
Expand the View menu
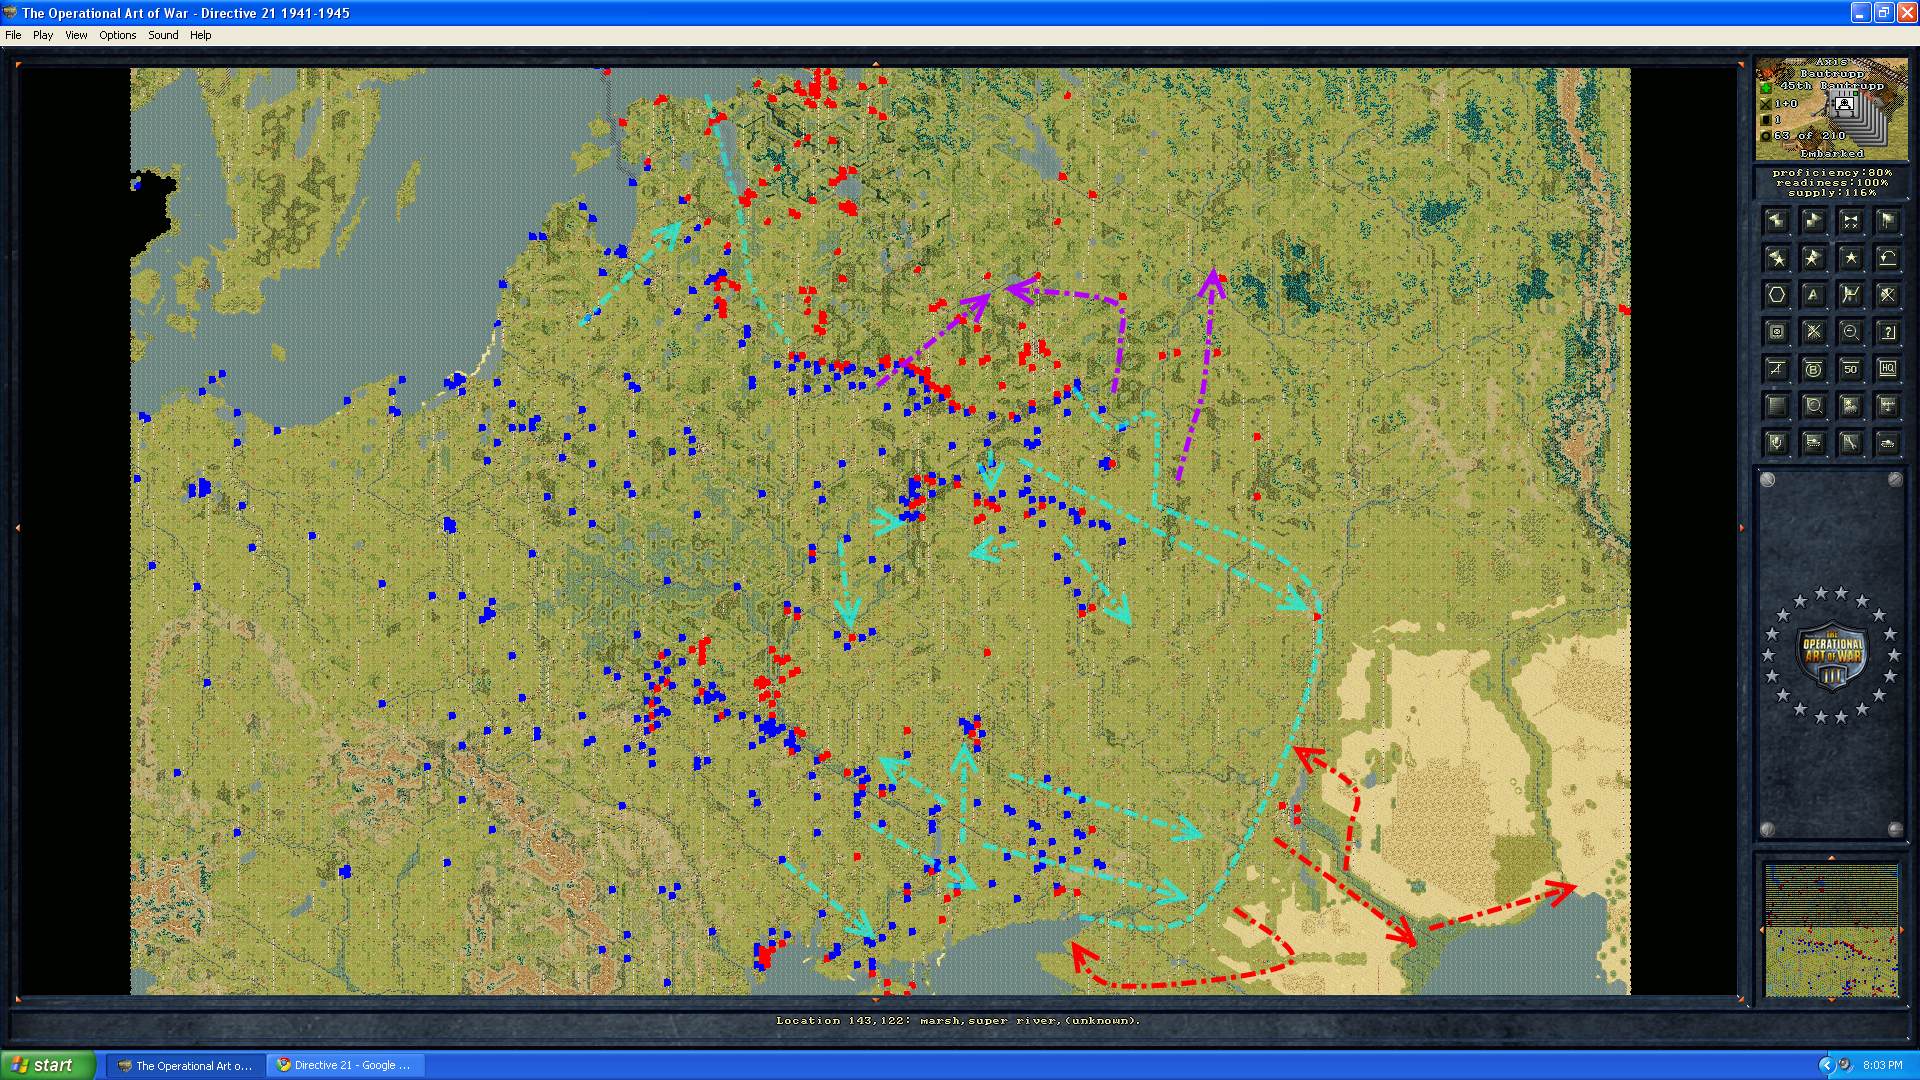pyautogui.click(x=76, y=35)
